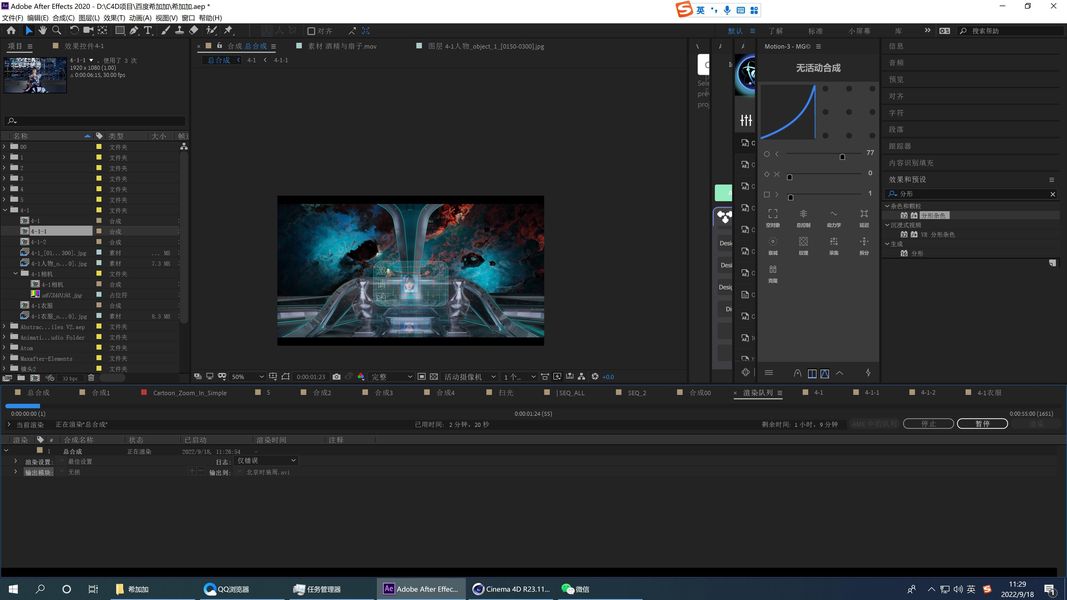
Task: Open the Tracker panel on the right side
Action: pos(900,146)
